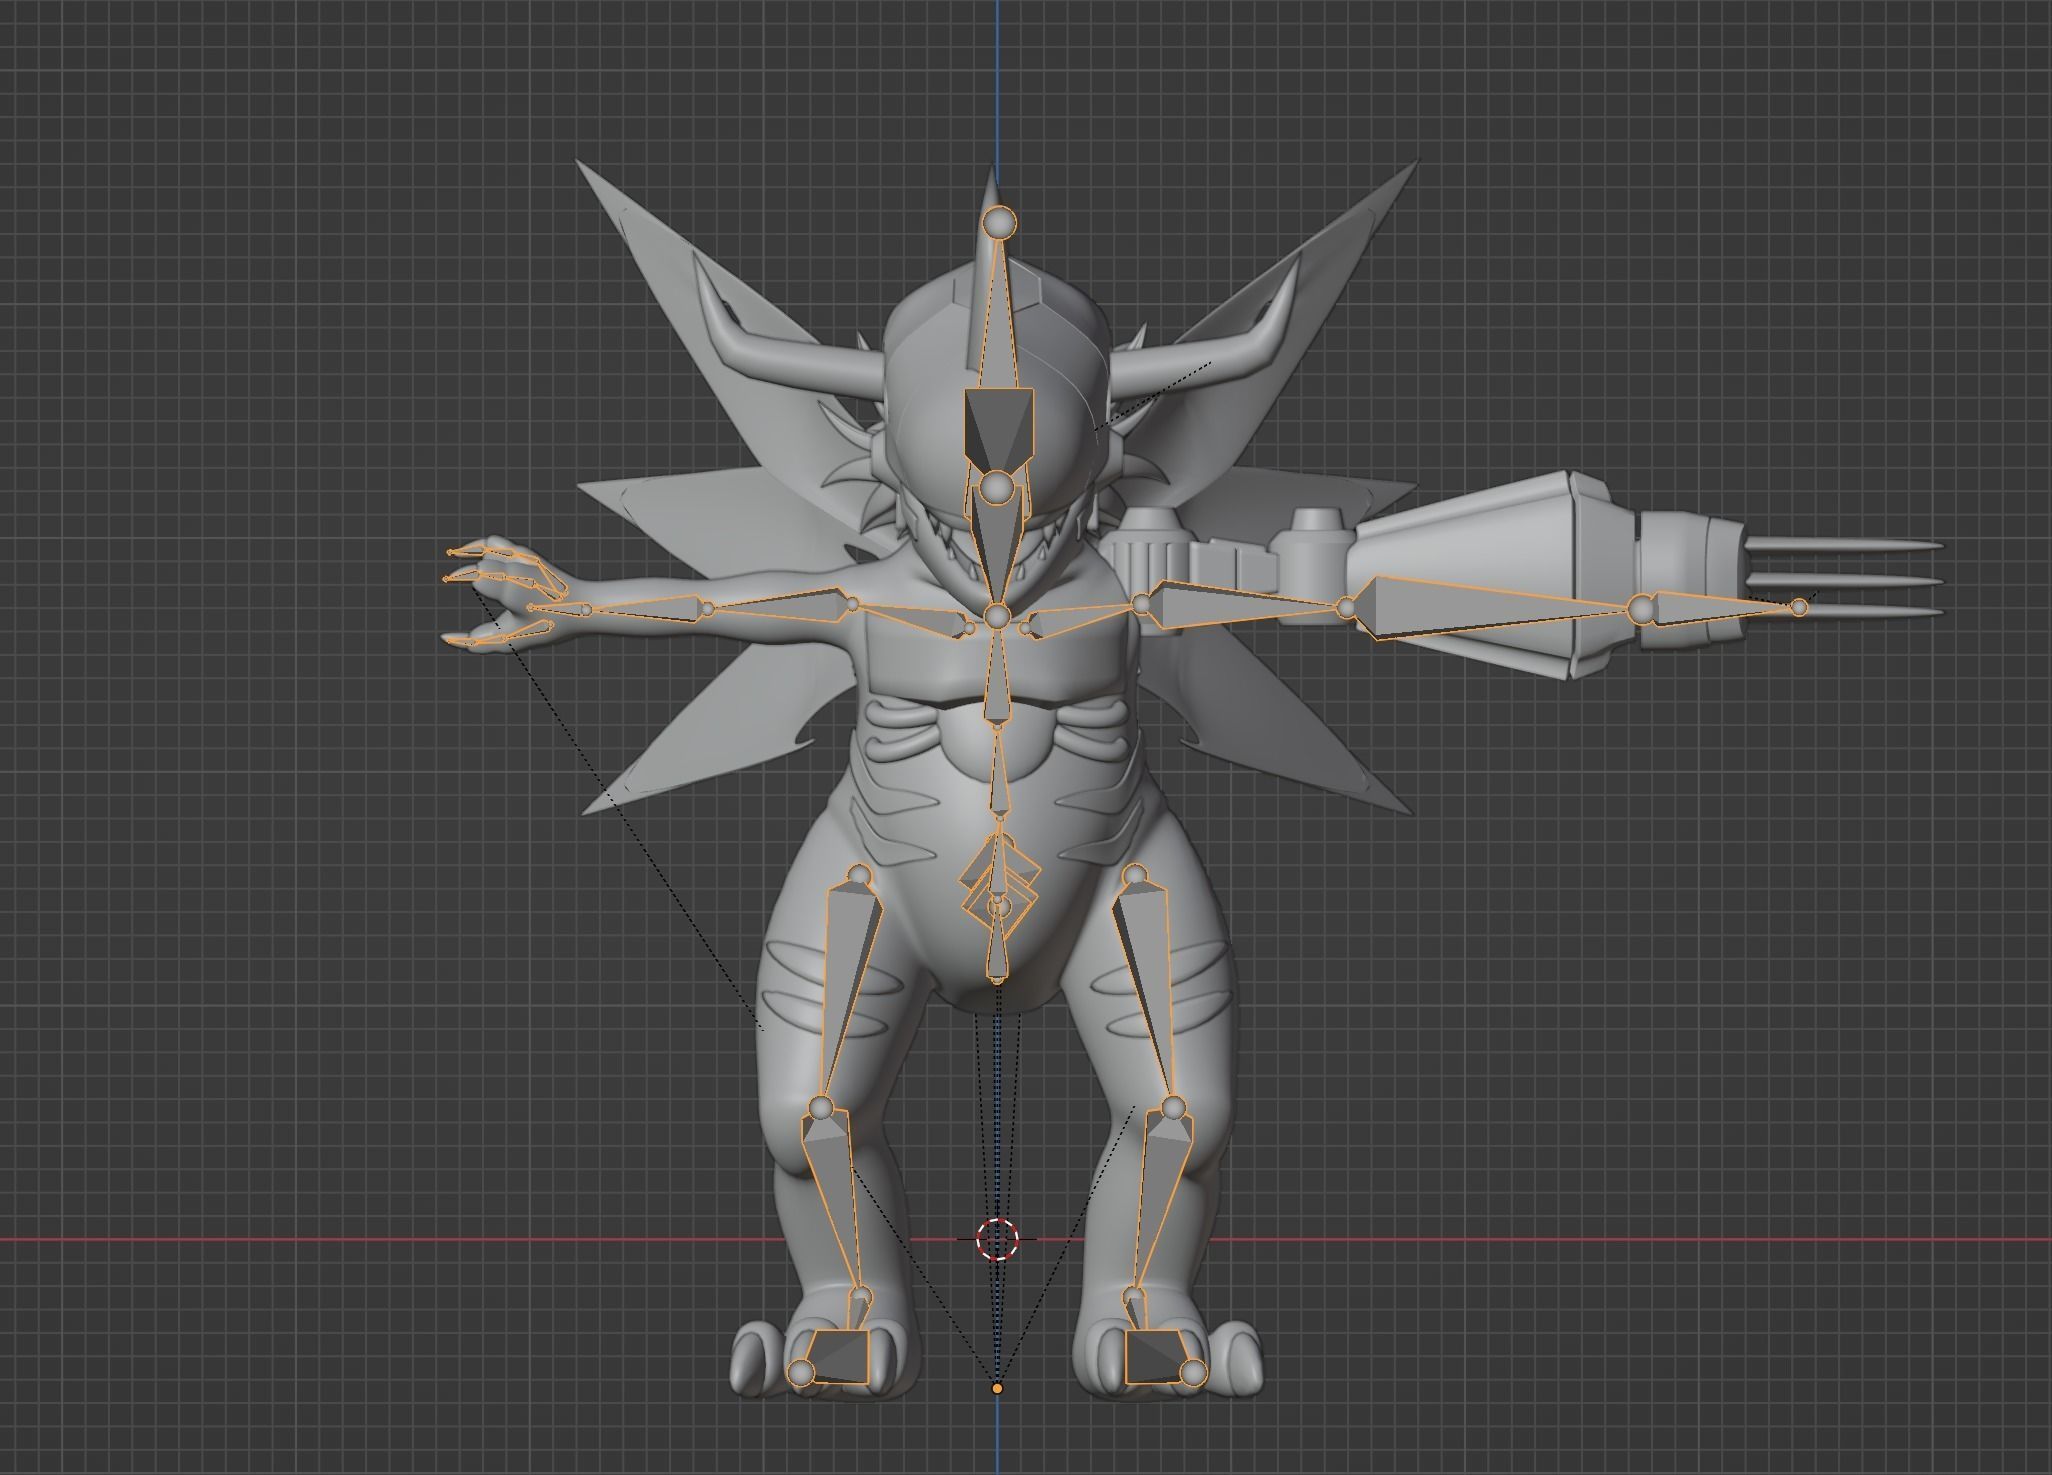Click the sphere joint at the head bone tip
The image size is (2052, 1475).
coord(998,221)
